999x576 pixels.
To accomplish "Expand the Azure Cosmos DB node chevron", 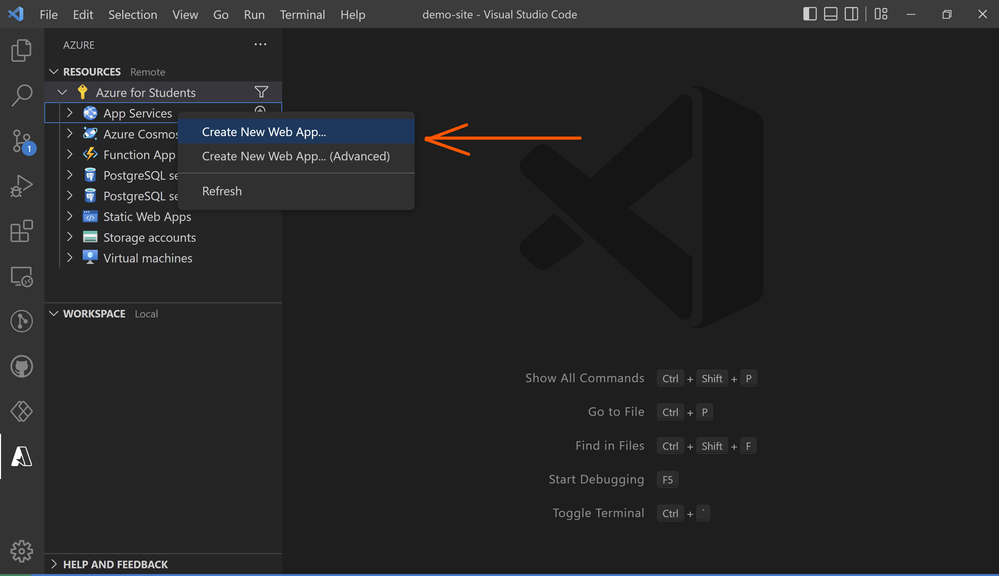I will (x=70, y=134).
